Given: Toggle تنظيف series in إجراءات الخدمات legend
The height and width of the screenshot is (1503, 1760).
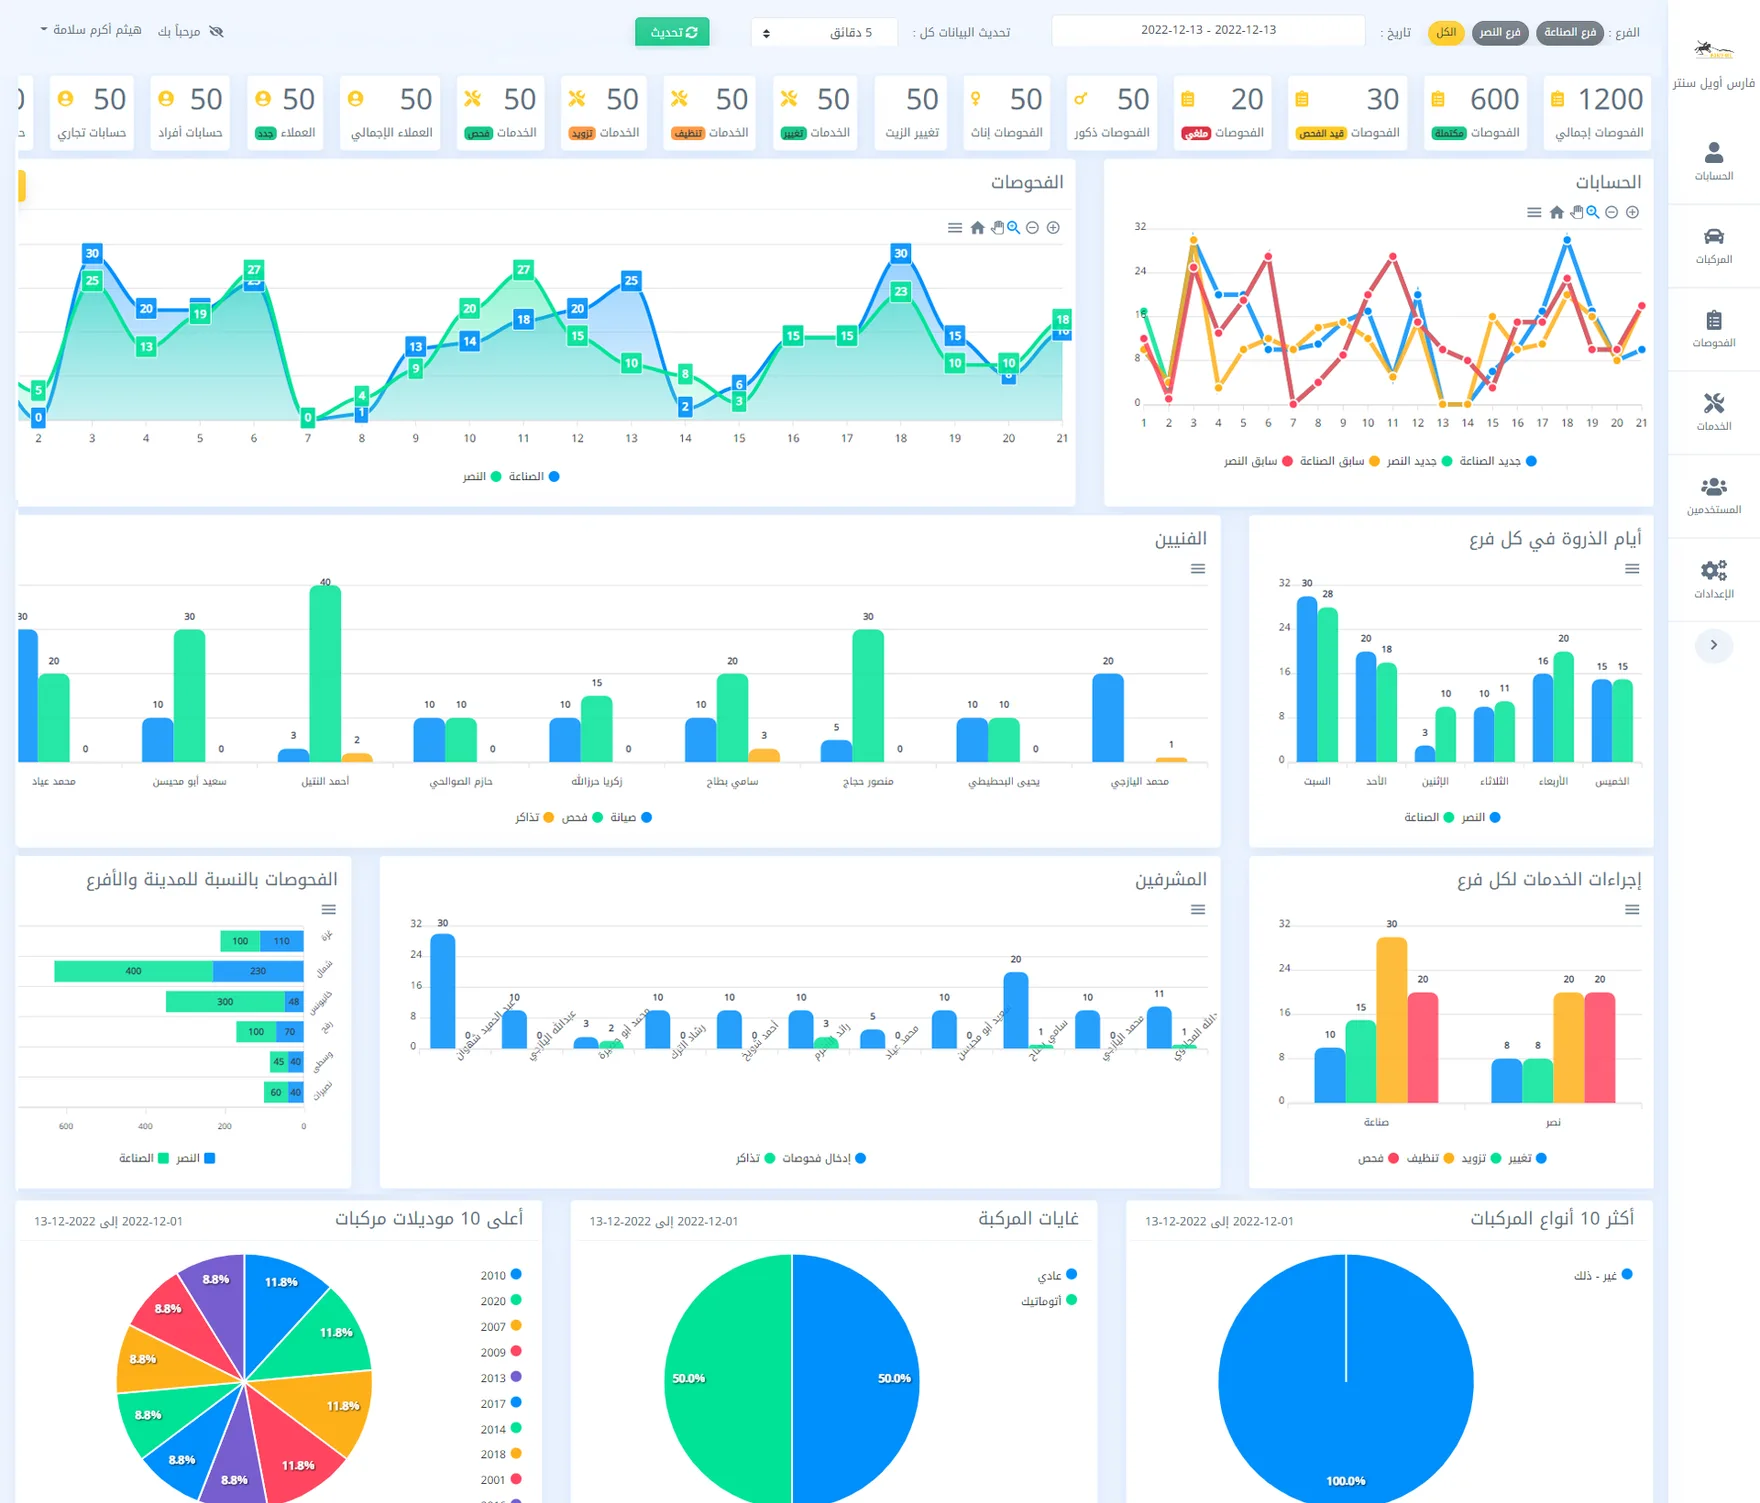Looking at the screenshot, I should pos(1430,1159).
